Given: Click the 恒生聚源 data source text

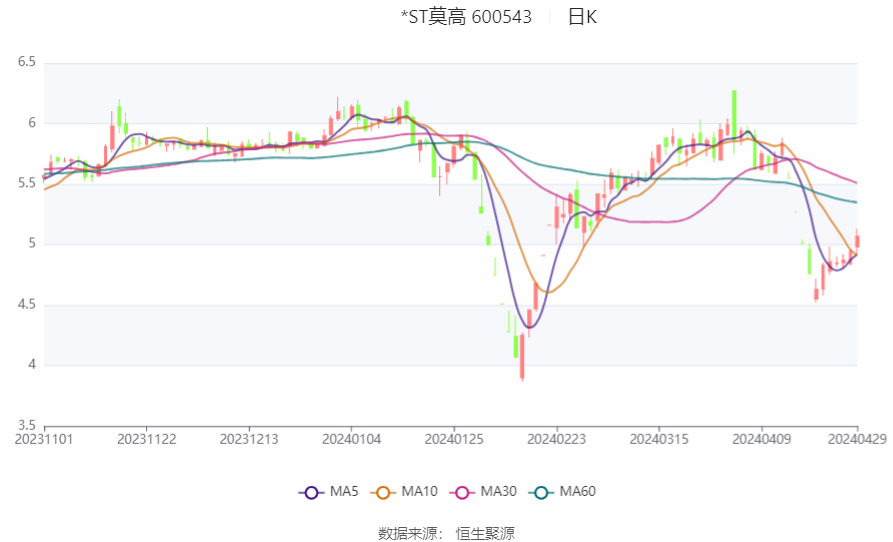Looking at the screenshot, I should coord(485,533).
